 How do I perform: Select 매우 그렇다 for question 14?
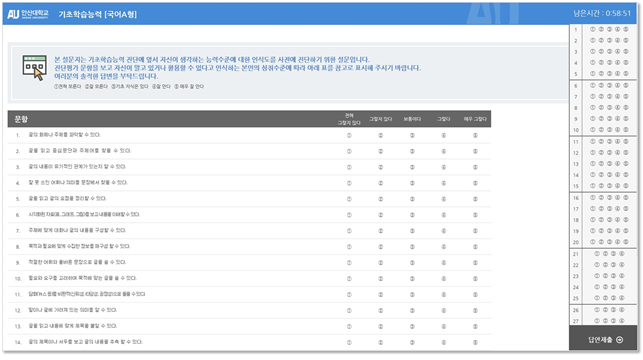coord(475,342)
